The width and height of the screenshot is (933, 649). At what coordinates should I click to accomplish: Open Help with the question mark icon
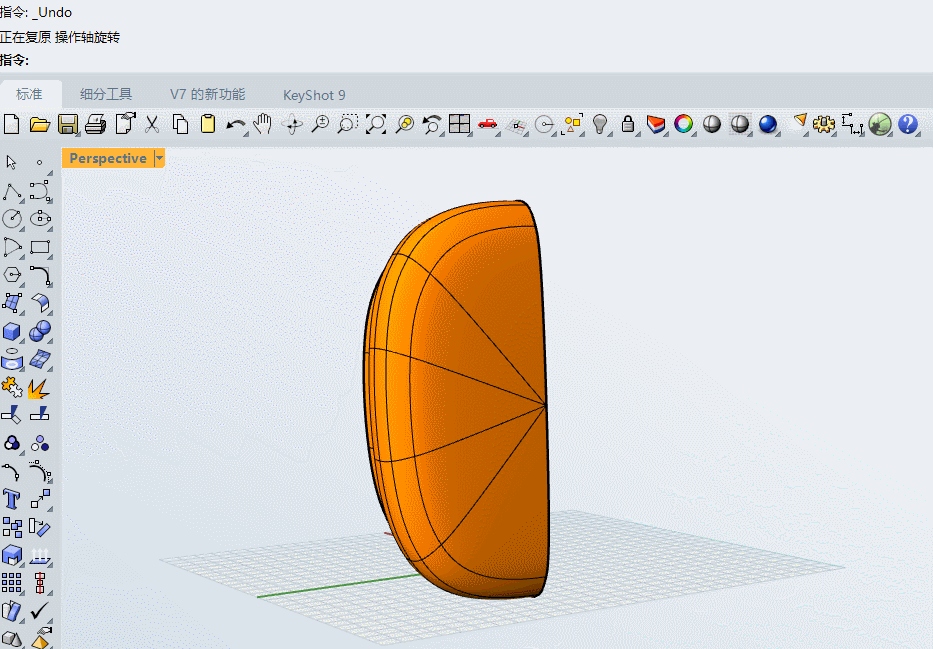point(907,124)
